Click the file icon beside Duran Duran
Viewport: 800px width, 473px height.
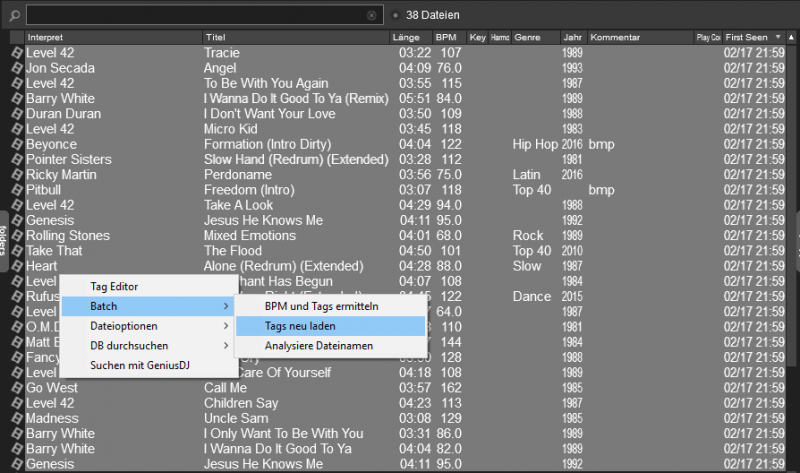(x=16, y=114)
